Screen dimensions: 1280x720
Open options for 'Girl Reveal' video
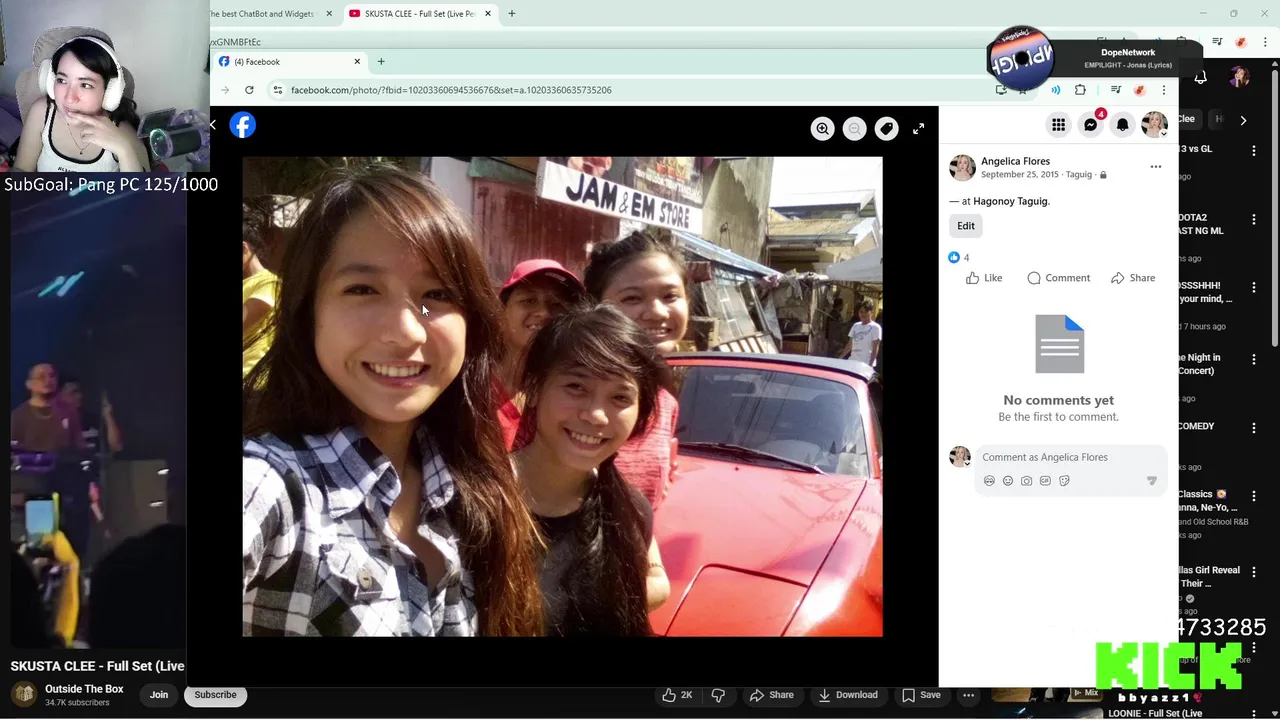[x=1254, y=572]
